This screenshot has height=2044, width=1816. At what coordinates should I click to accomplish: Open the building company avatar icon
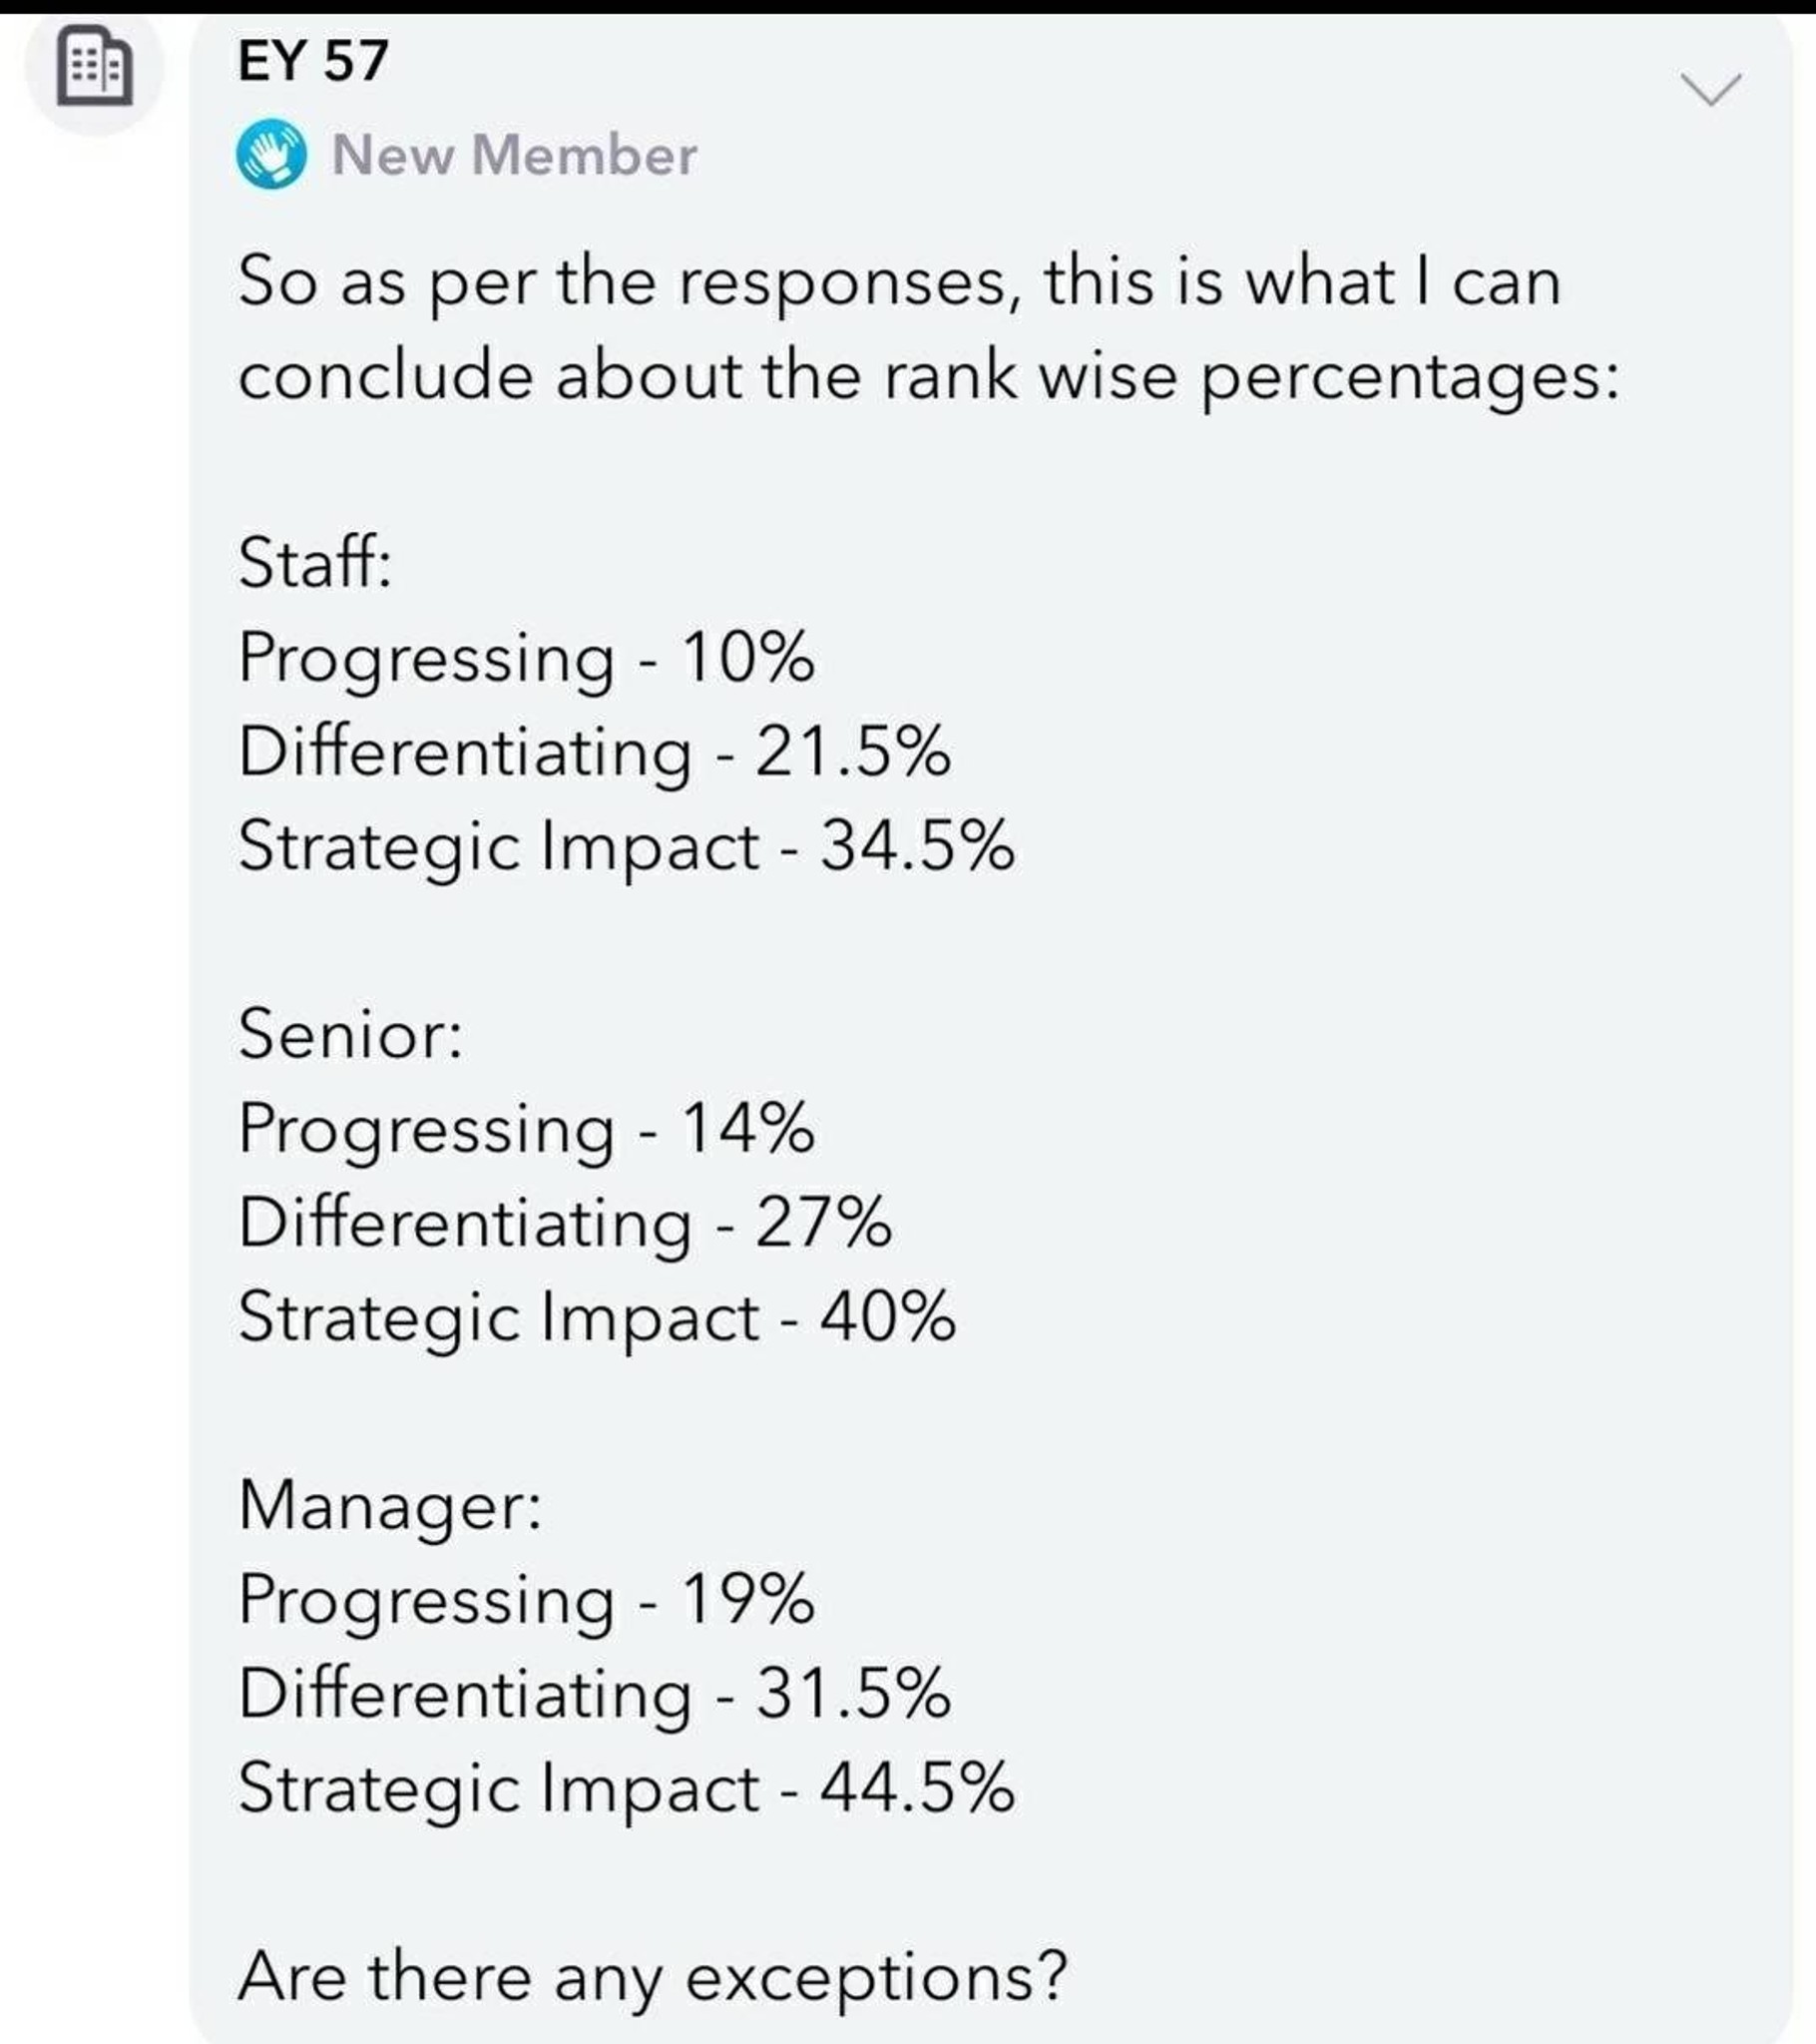pyautogui.click(x=95, y=66)
